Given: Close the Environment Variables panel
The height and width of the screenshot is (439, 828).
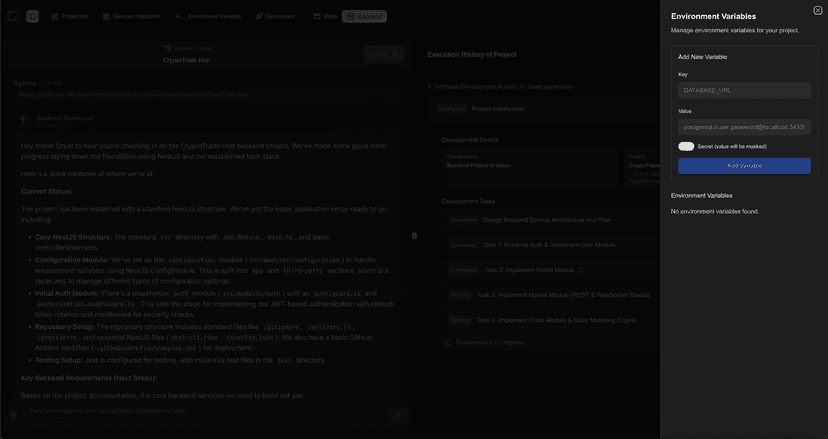Looking at the screenshot, I should 817,10.
